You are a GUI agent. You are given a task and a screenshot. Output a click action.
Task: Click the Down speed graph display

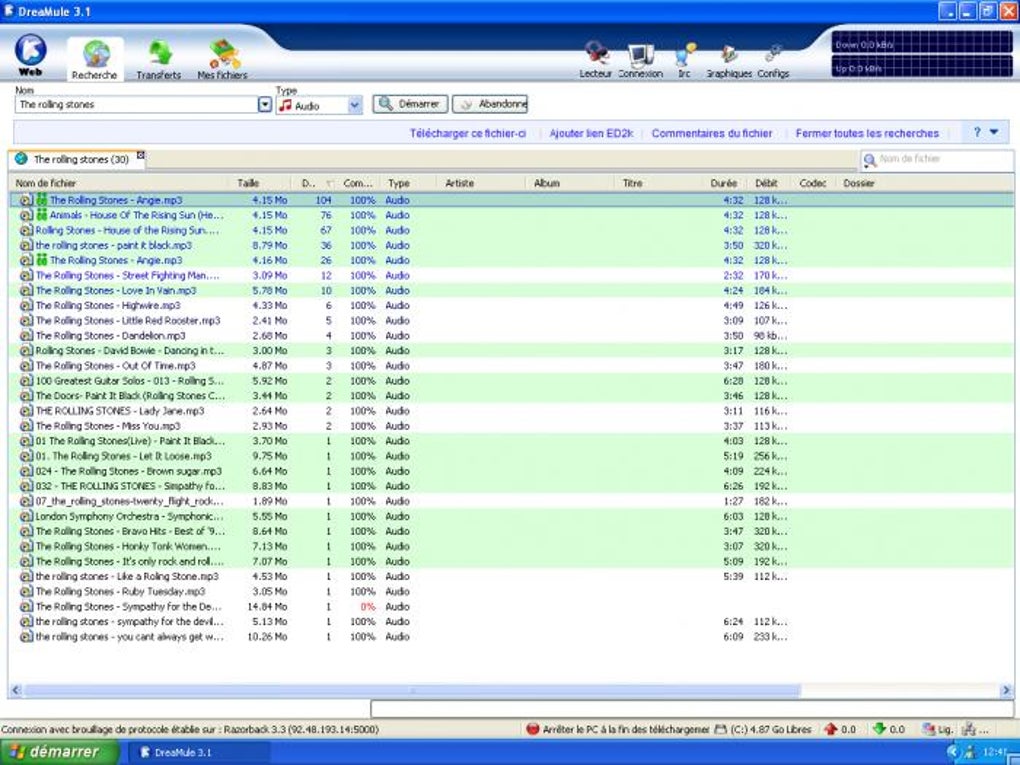(x=922, y=43)
